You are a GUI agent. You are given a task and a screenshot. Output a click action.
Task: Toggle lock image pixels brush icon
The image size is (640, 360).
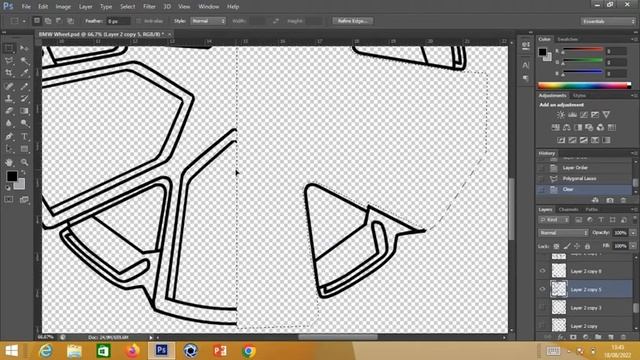(567, 246)
